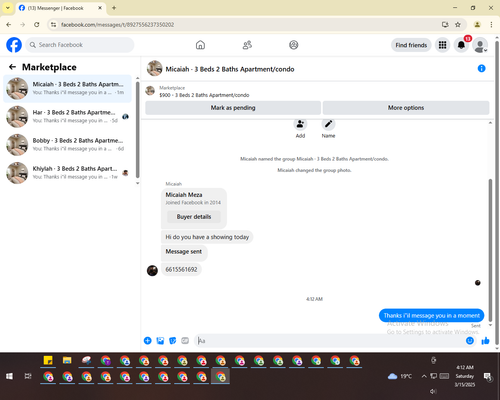Viewport: 500px width, 400px height.
Task: Click the Micaiah chat header title
Action: click(x=230, y=69)
